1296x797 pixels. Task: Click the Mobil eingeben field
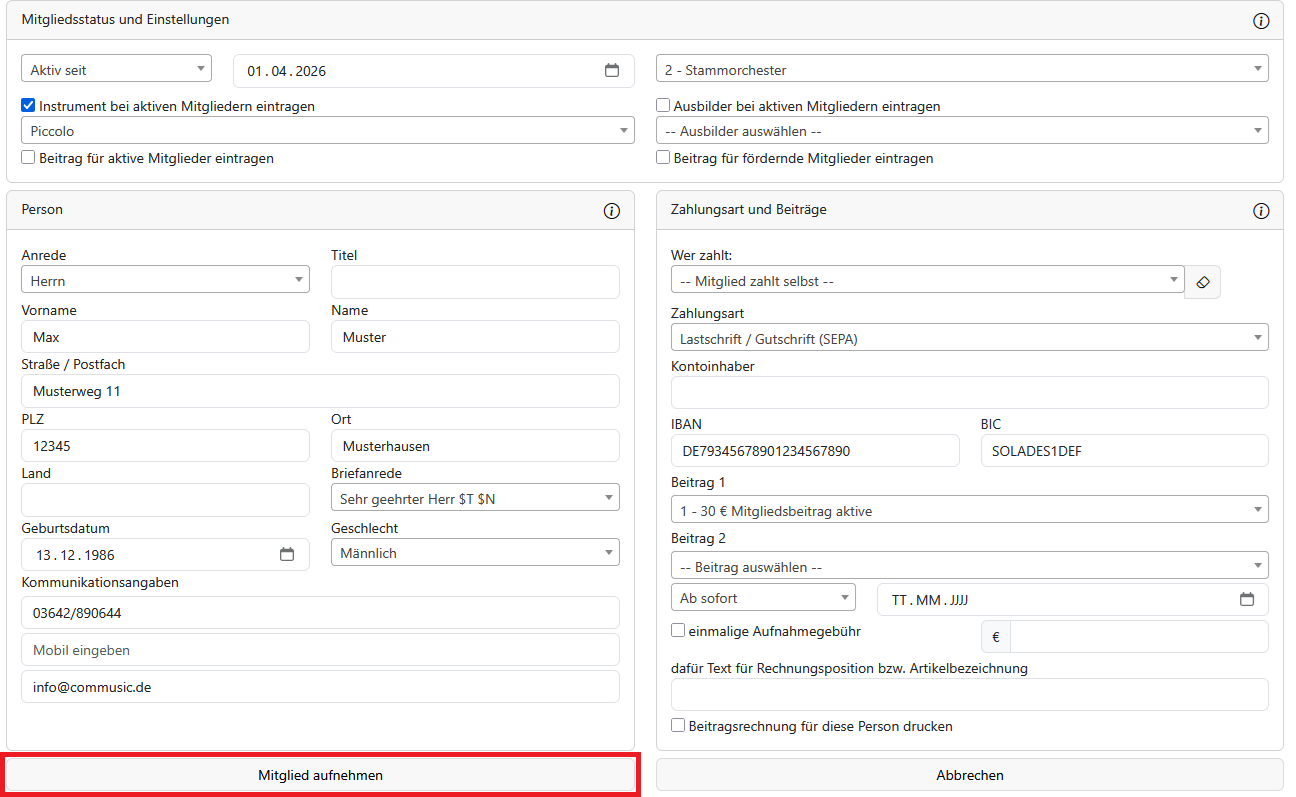coord(320,650)
